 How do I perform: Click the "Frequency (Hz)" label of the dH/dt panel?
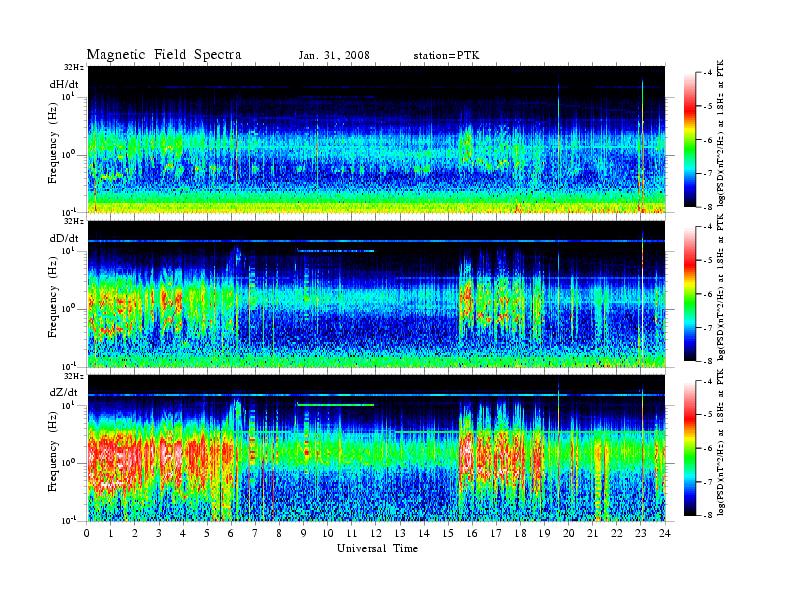pos(53,144)
